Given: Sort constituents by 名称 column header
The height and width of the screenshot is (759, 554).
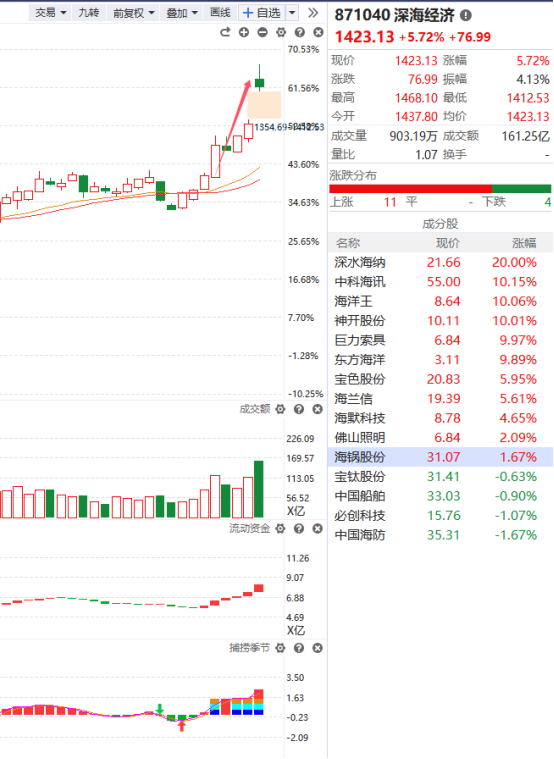Looking at the screenshot, I should pos(348,243).
